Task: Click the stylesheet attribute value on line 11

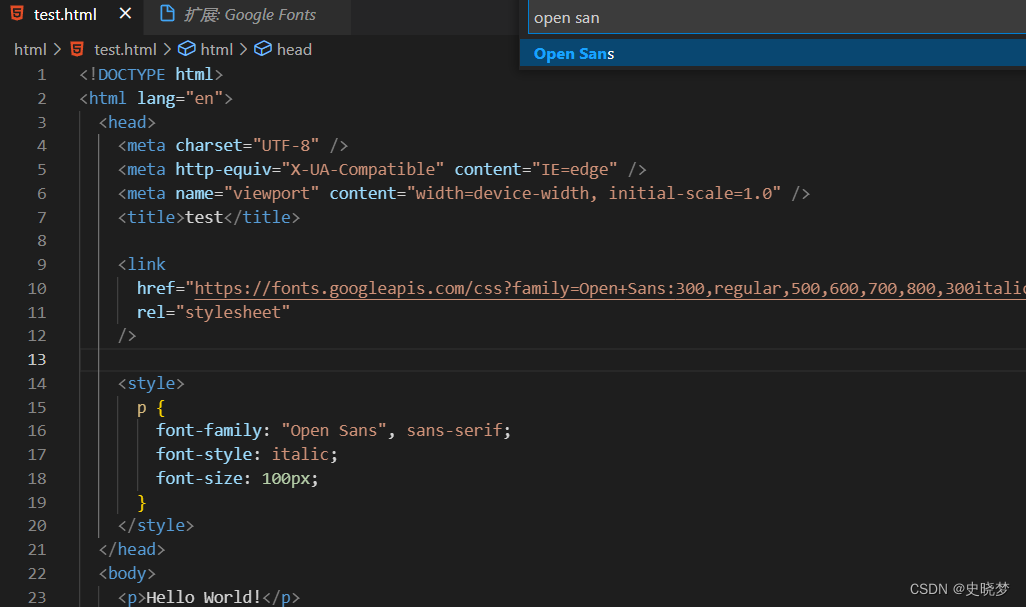Action: [x=235, y=311]
